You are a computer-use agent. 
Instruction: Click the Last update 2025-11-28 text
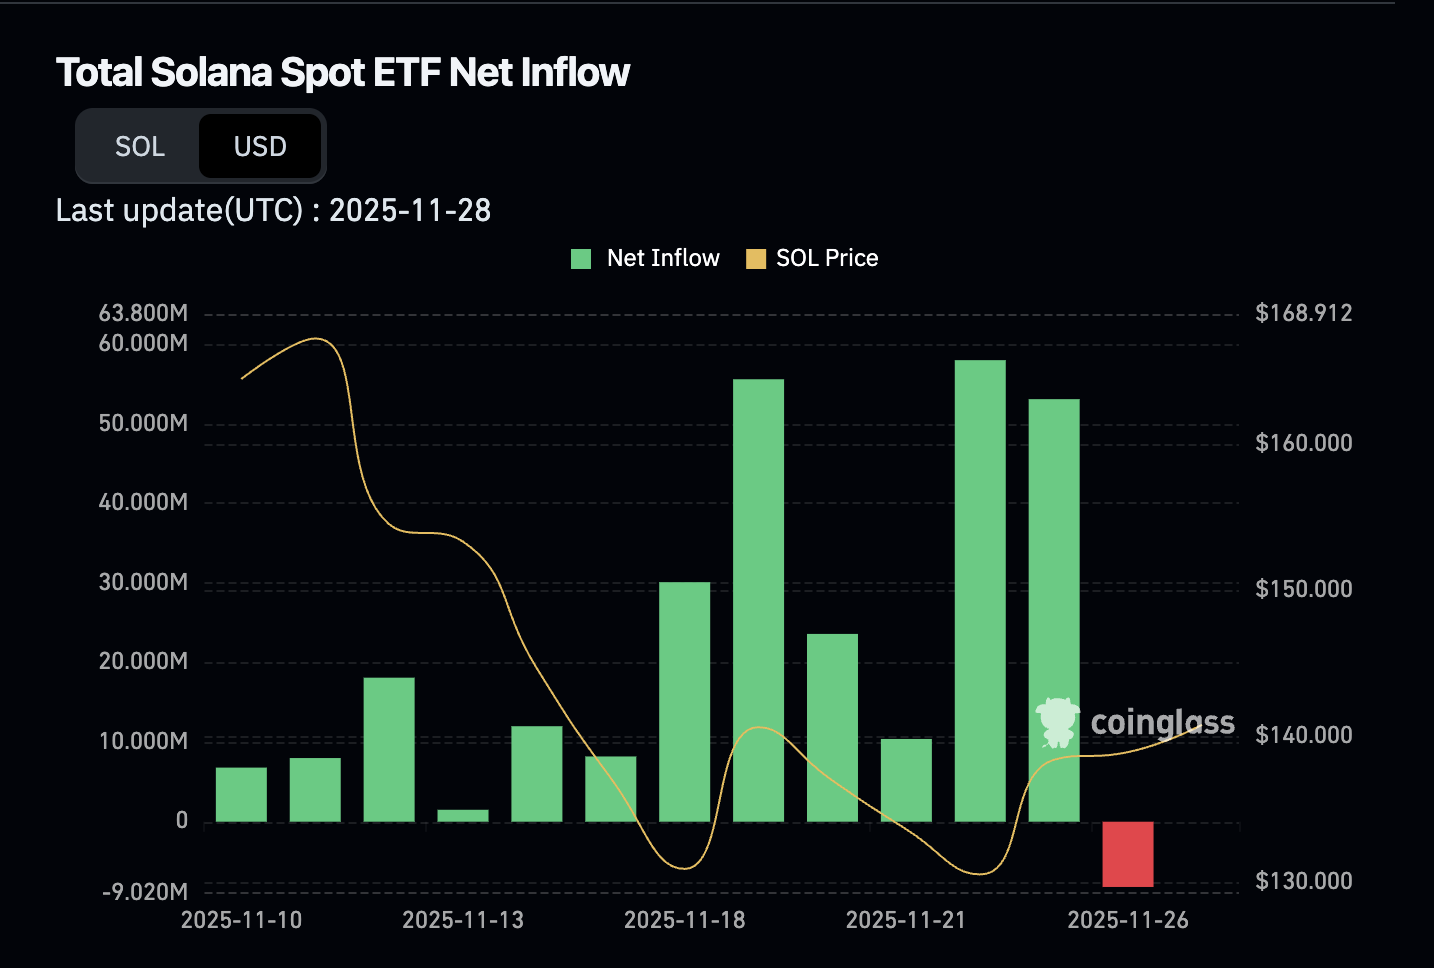pos(274,210)
